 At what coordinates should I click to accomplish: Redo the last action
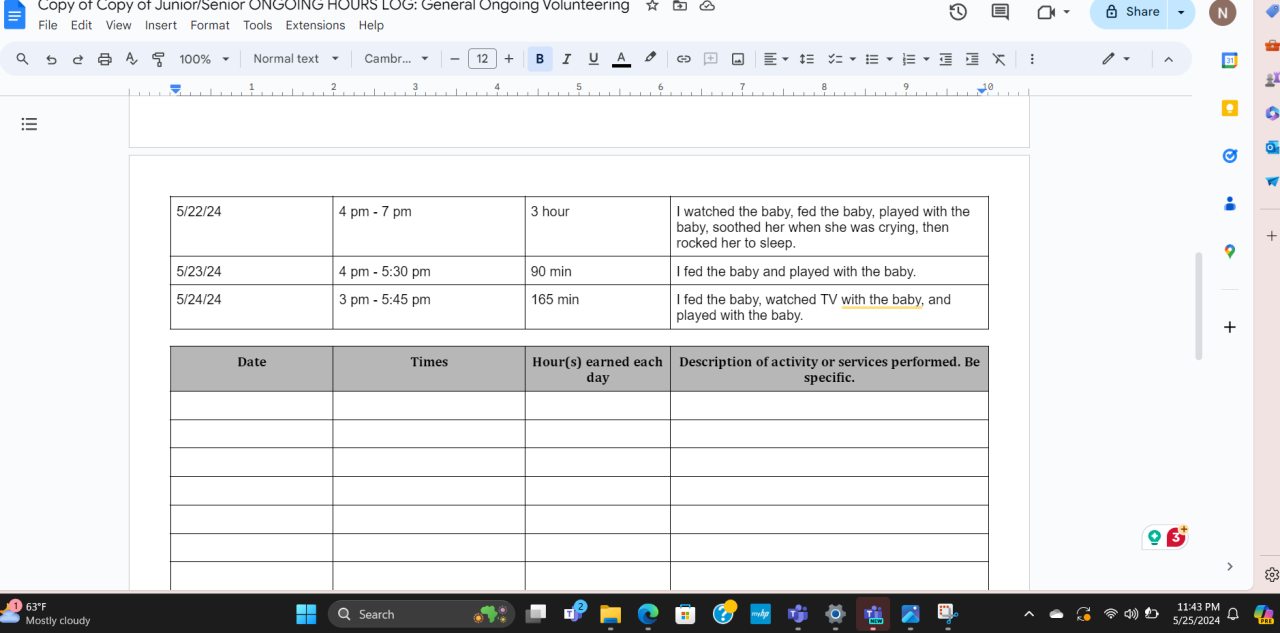pyautogui.click(x=78, y=59)
